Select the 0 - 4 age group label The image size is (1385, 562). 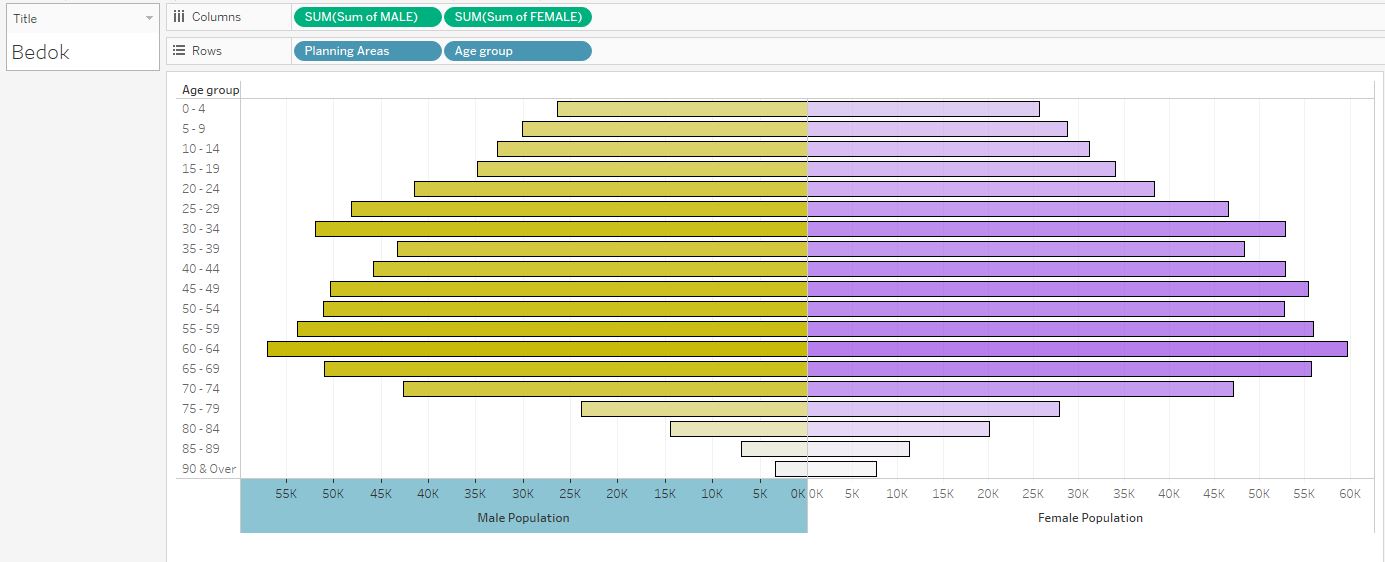pos(194,109)
